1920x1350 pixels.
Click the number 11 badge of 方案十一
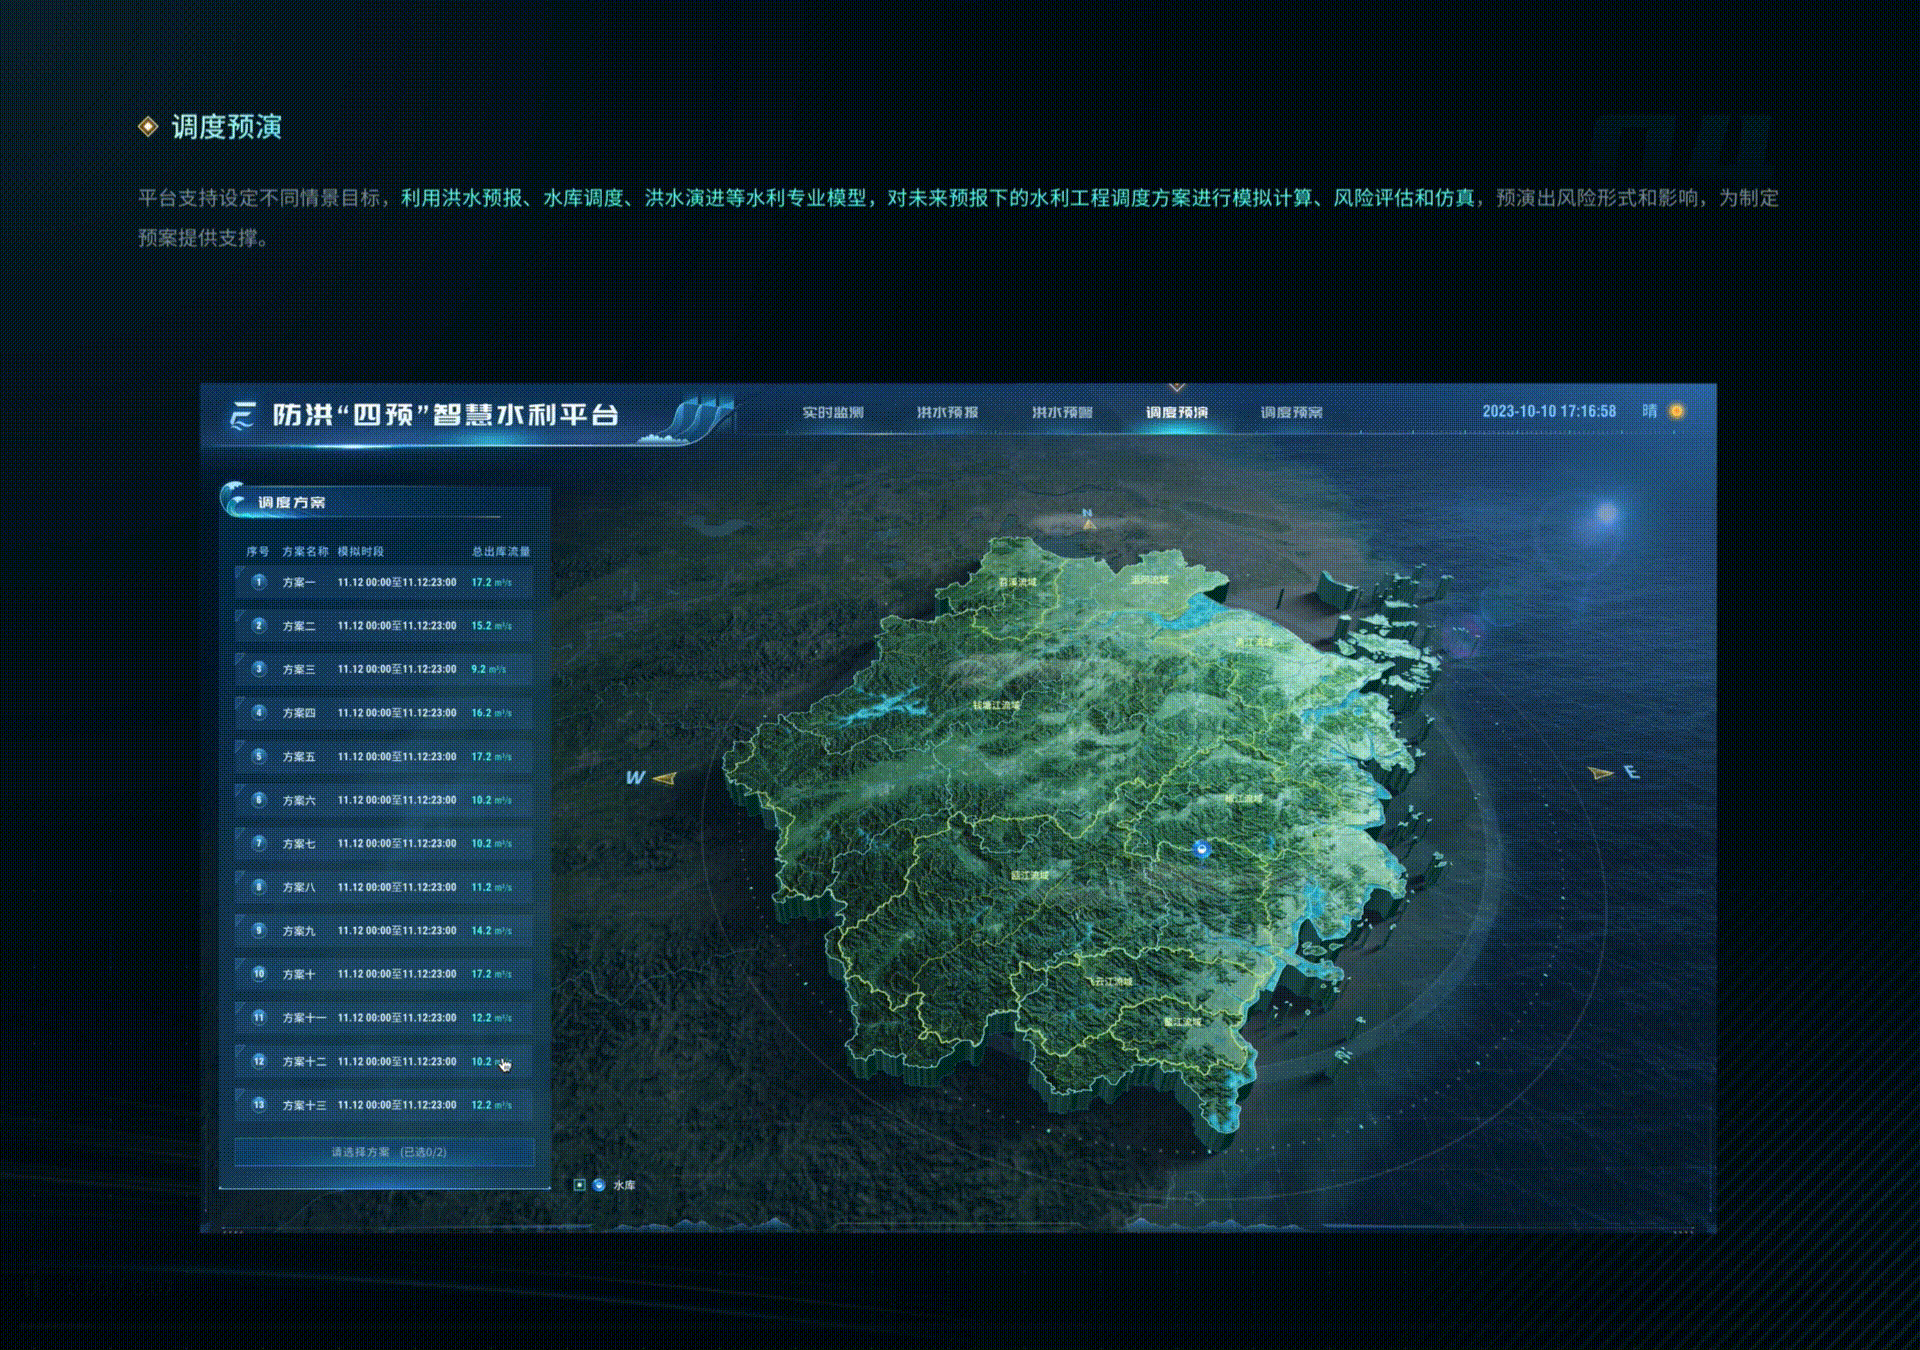pos(259,1017)
